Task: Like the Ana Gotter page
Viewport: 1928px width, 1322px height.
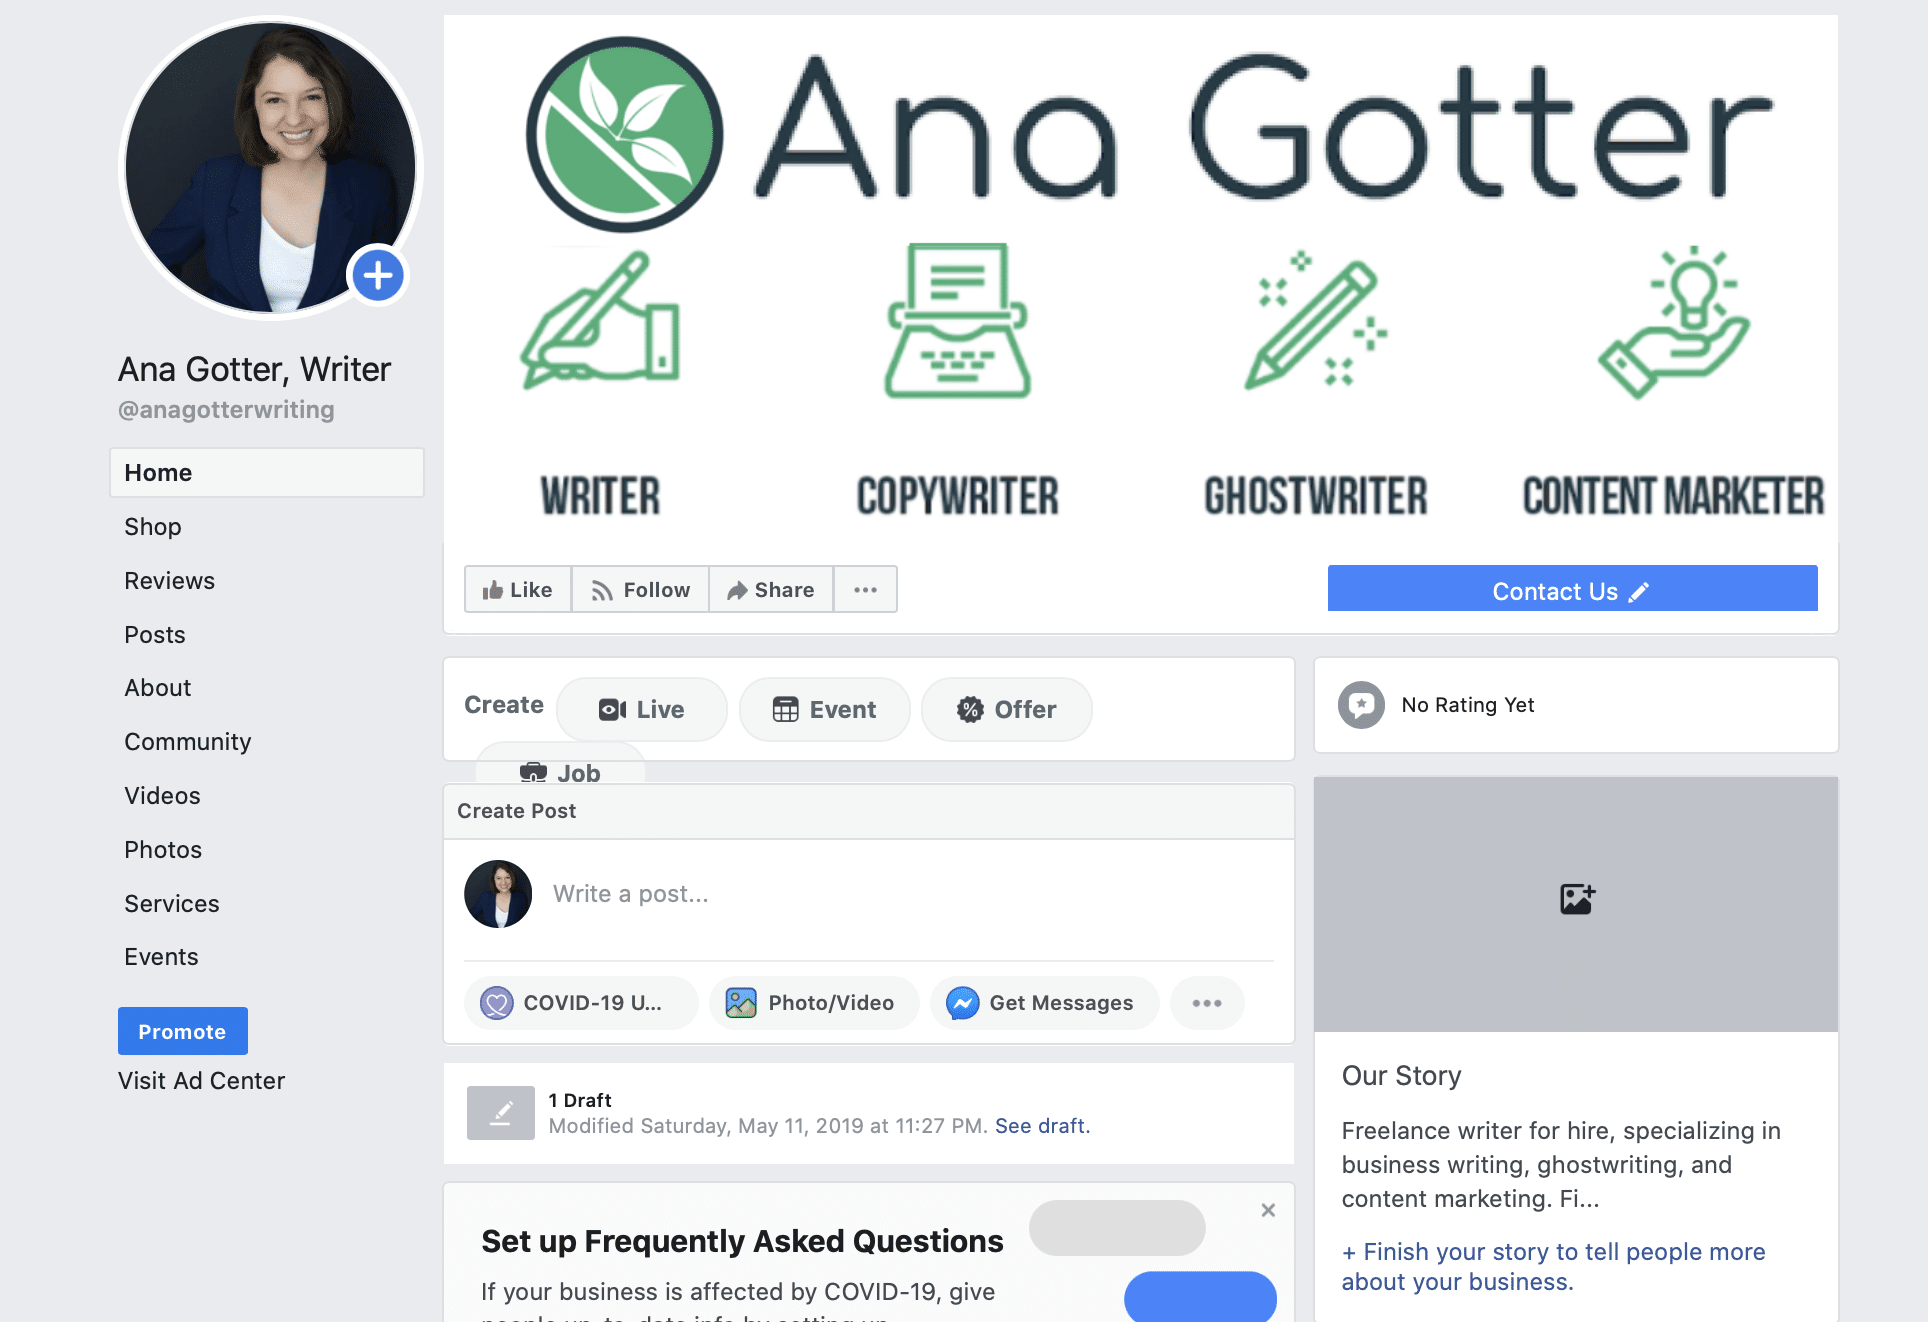Action: tap(518, 589)
